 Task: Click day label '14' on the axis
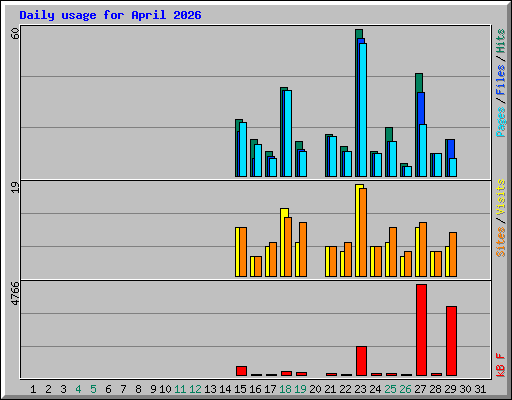(x=225, y=389)
